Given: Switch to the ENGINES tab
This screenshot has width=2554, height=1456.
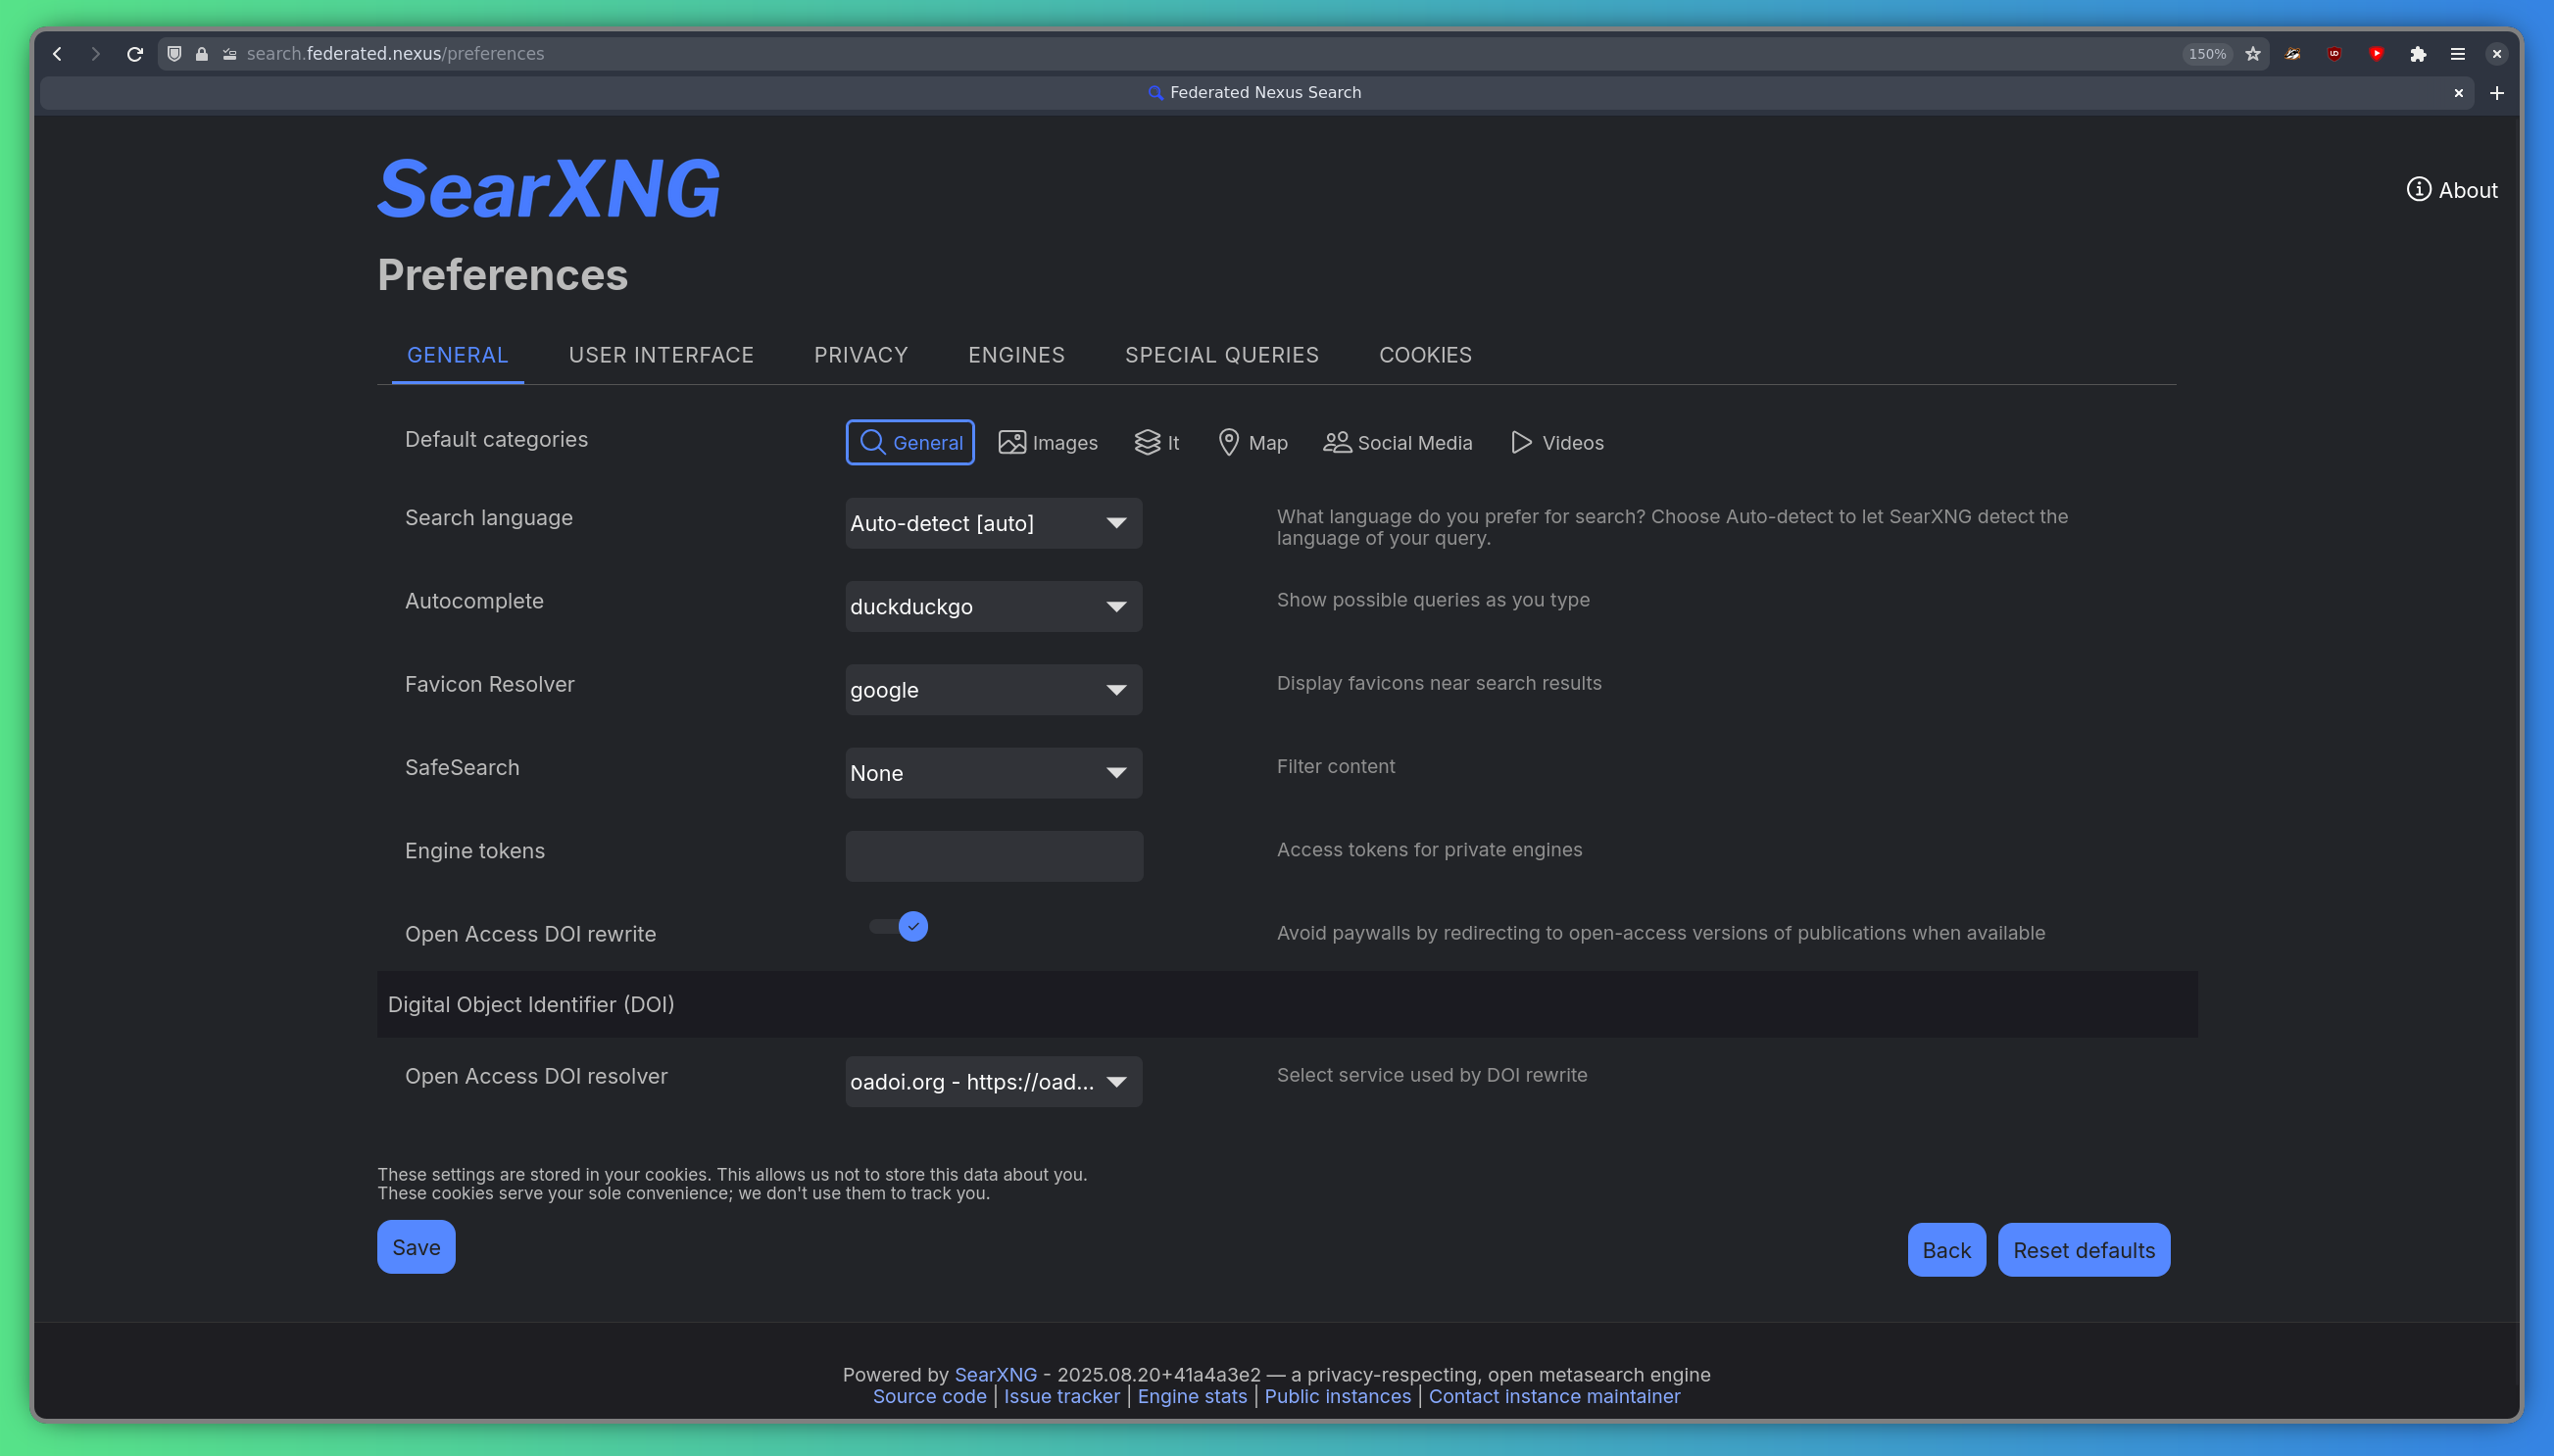Looking at the screenshot, I should pyautogui.click(x=1015, y=355).
